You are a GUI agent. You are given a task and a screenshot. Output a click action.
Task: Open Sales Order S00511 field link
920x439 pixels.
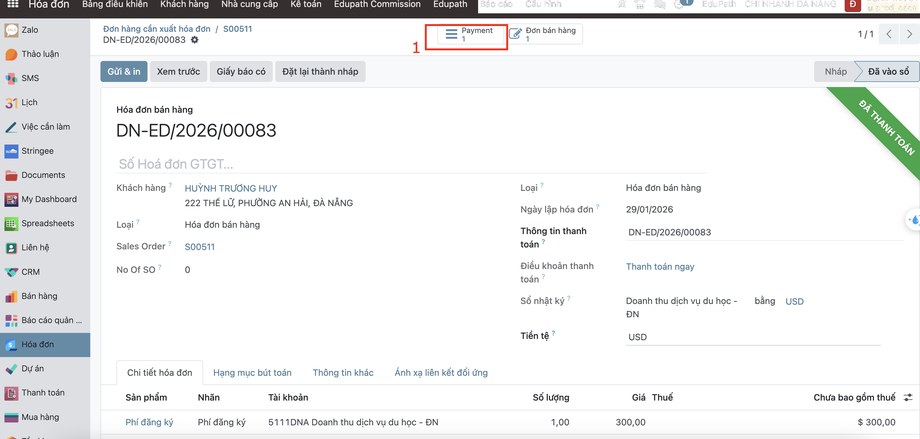199,247
